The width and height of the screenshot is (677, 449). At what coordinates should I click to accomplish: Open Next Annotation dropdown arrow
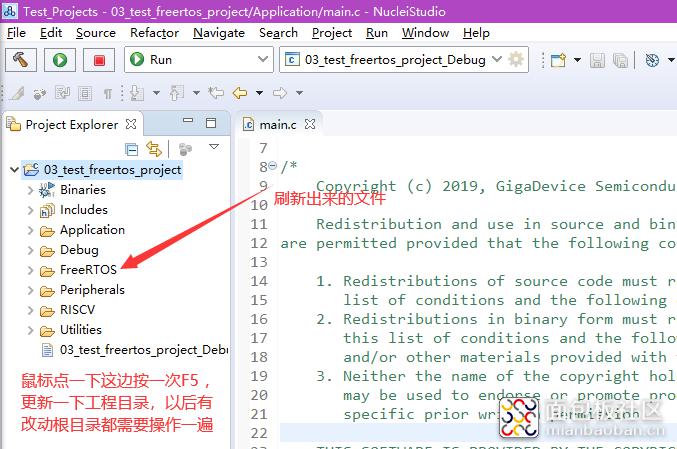156,93
